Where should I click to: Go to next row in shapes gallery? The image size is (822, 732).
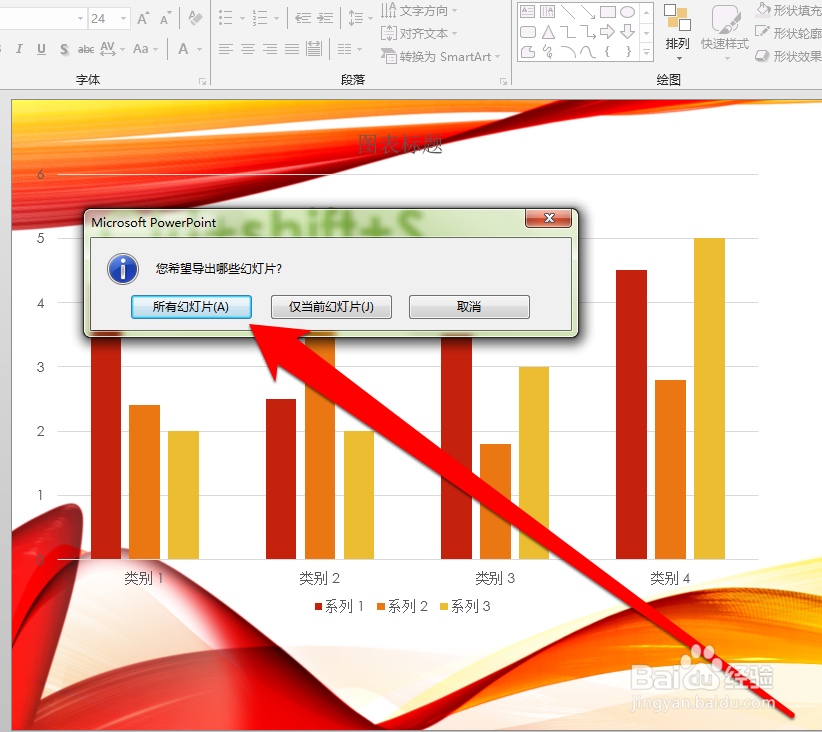click(646, 33)
